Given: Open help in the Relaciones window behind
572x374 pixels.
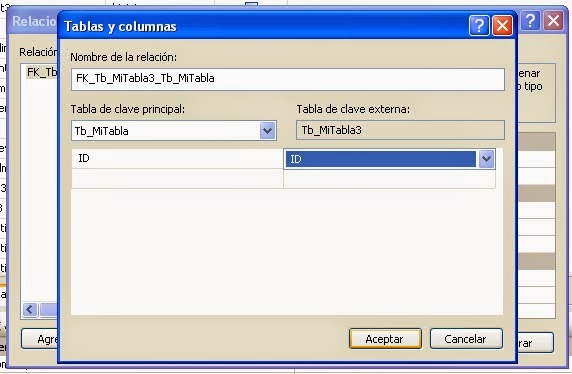Looking at the screenshot, I should pos(530,20).
